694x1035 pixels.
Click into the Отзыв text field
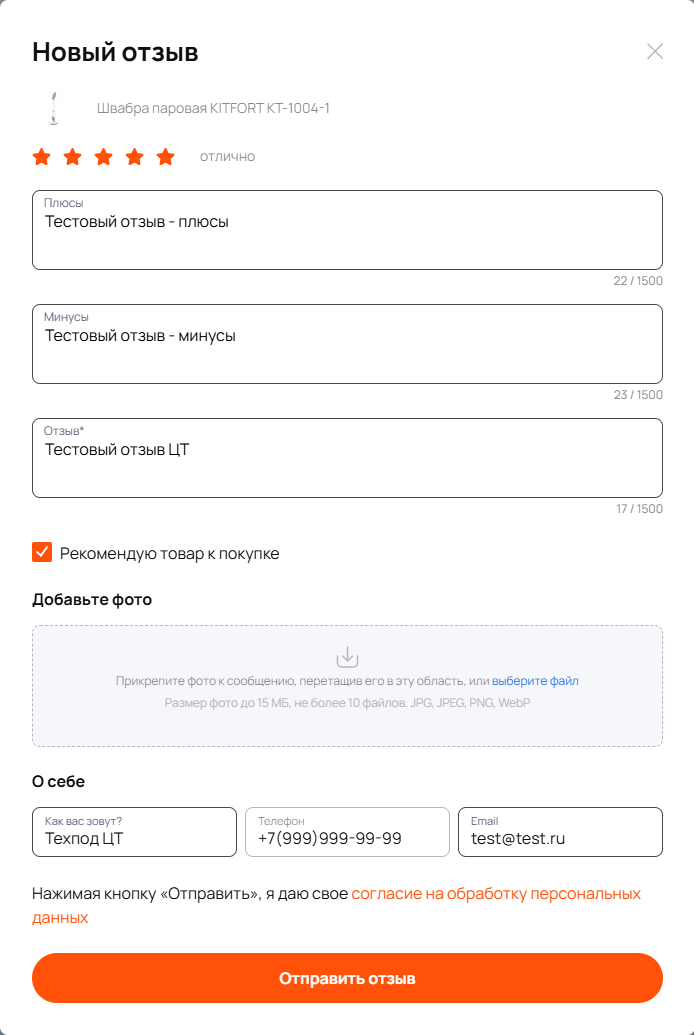(347, 458)
